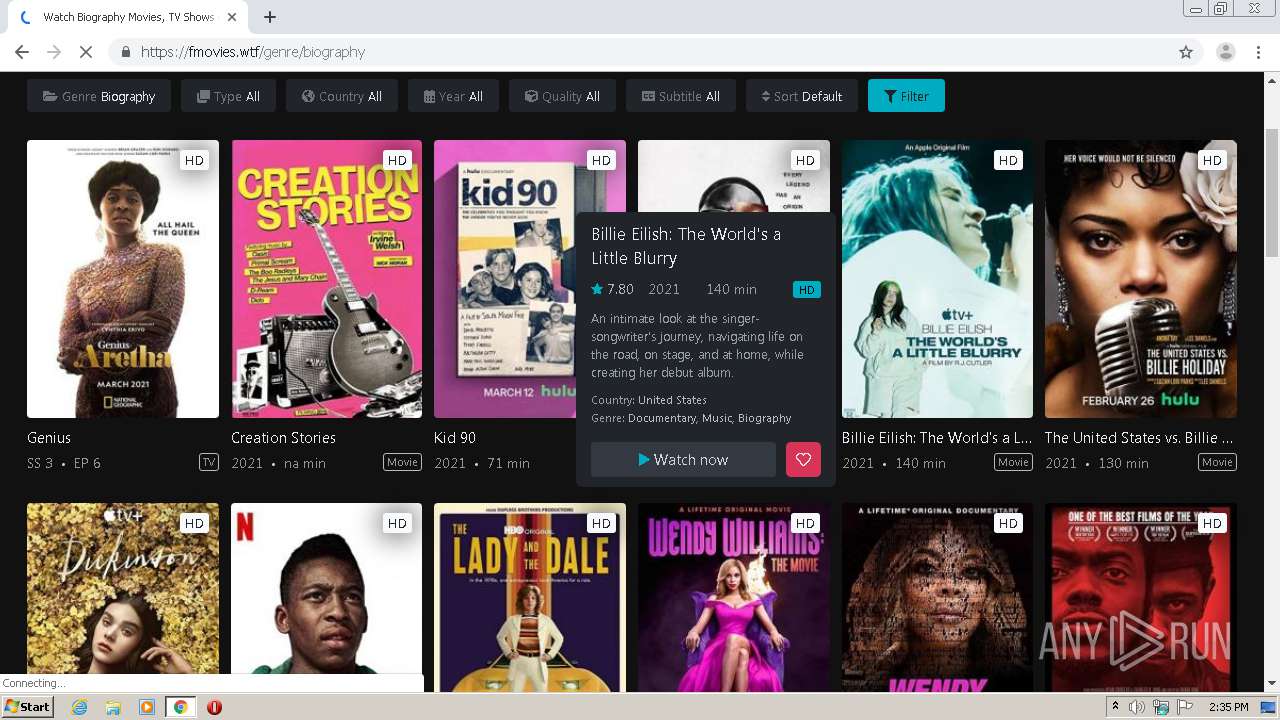This screenshot has height=720, width=1280.
Task: Open red security icon in taskbar
Action: pos(214,707)
